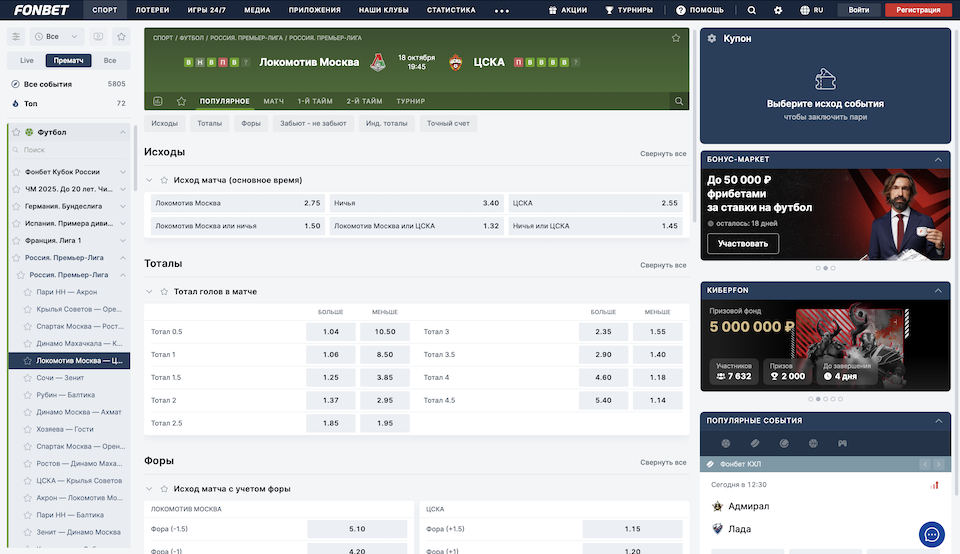The image size is (960, 554).
Task: Open the three-dots more menu in header
Action: pos(501,10)
